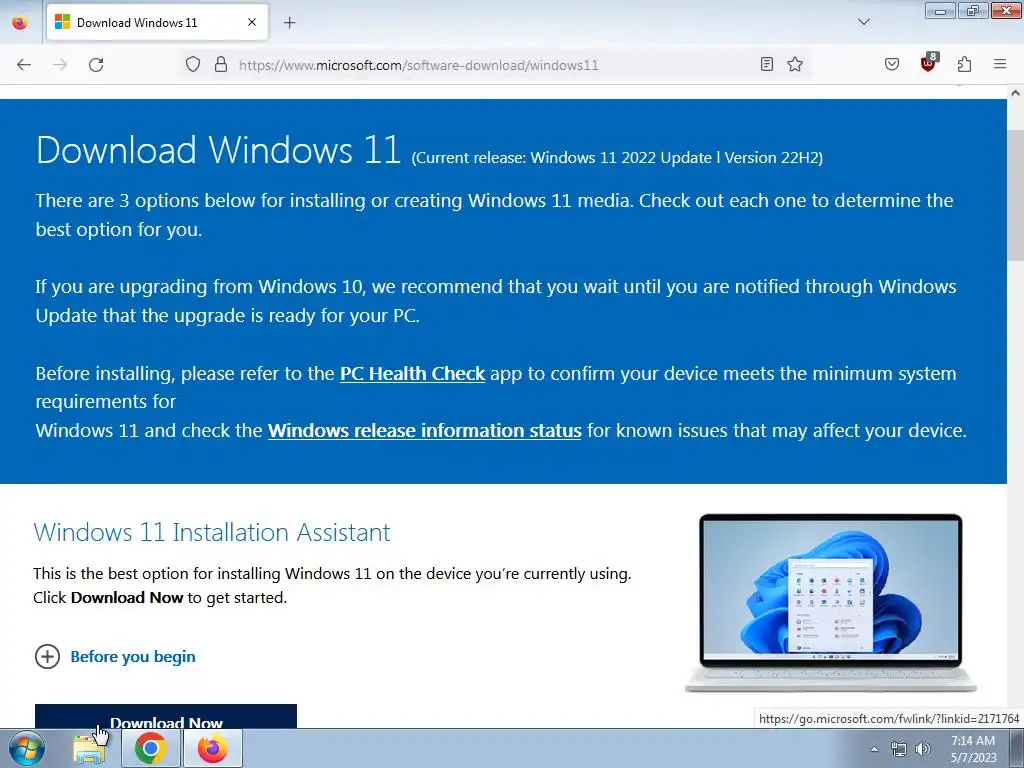Viewport: 1024px width, 768px height.
Task: Click Download Now button
Action: (166, 717)
